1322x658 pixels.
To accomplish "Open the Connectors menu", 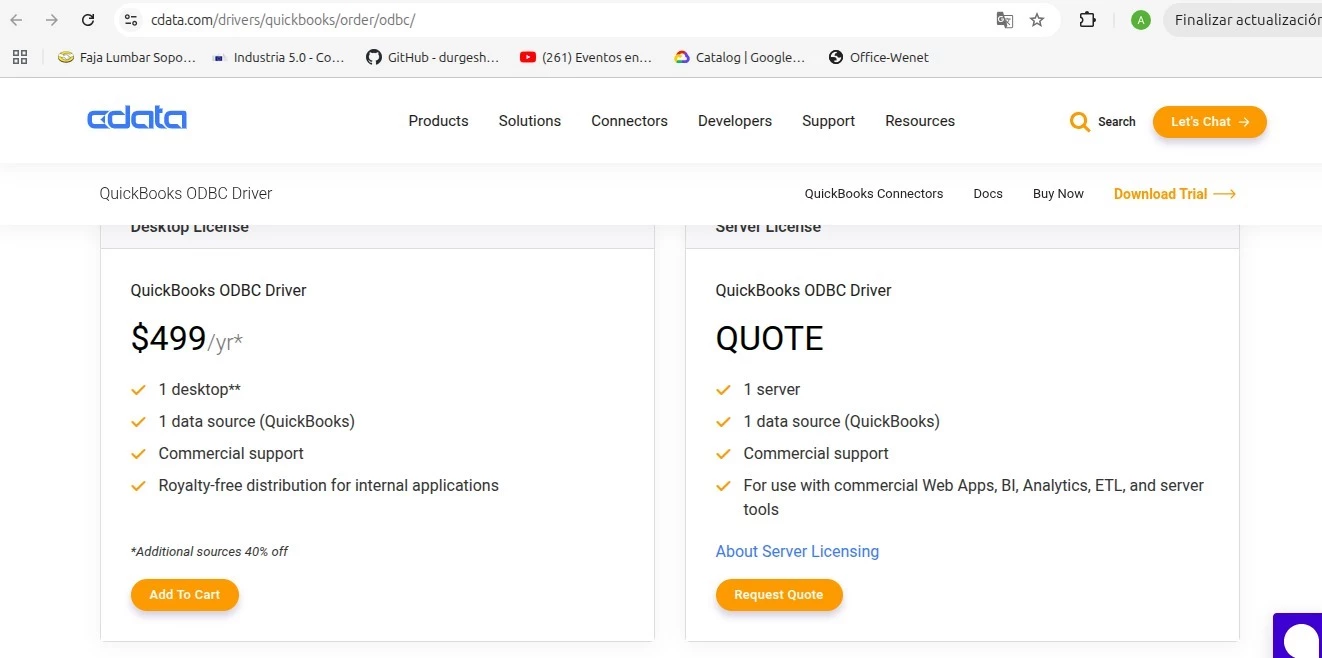I will (x=629, y=121).
